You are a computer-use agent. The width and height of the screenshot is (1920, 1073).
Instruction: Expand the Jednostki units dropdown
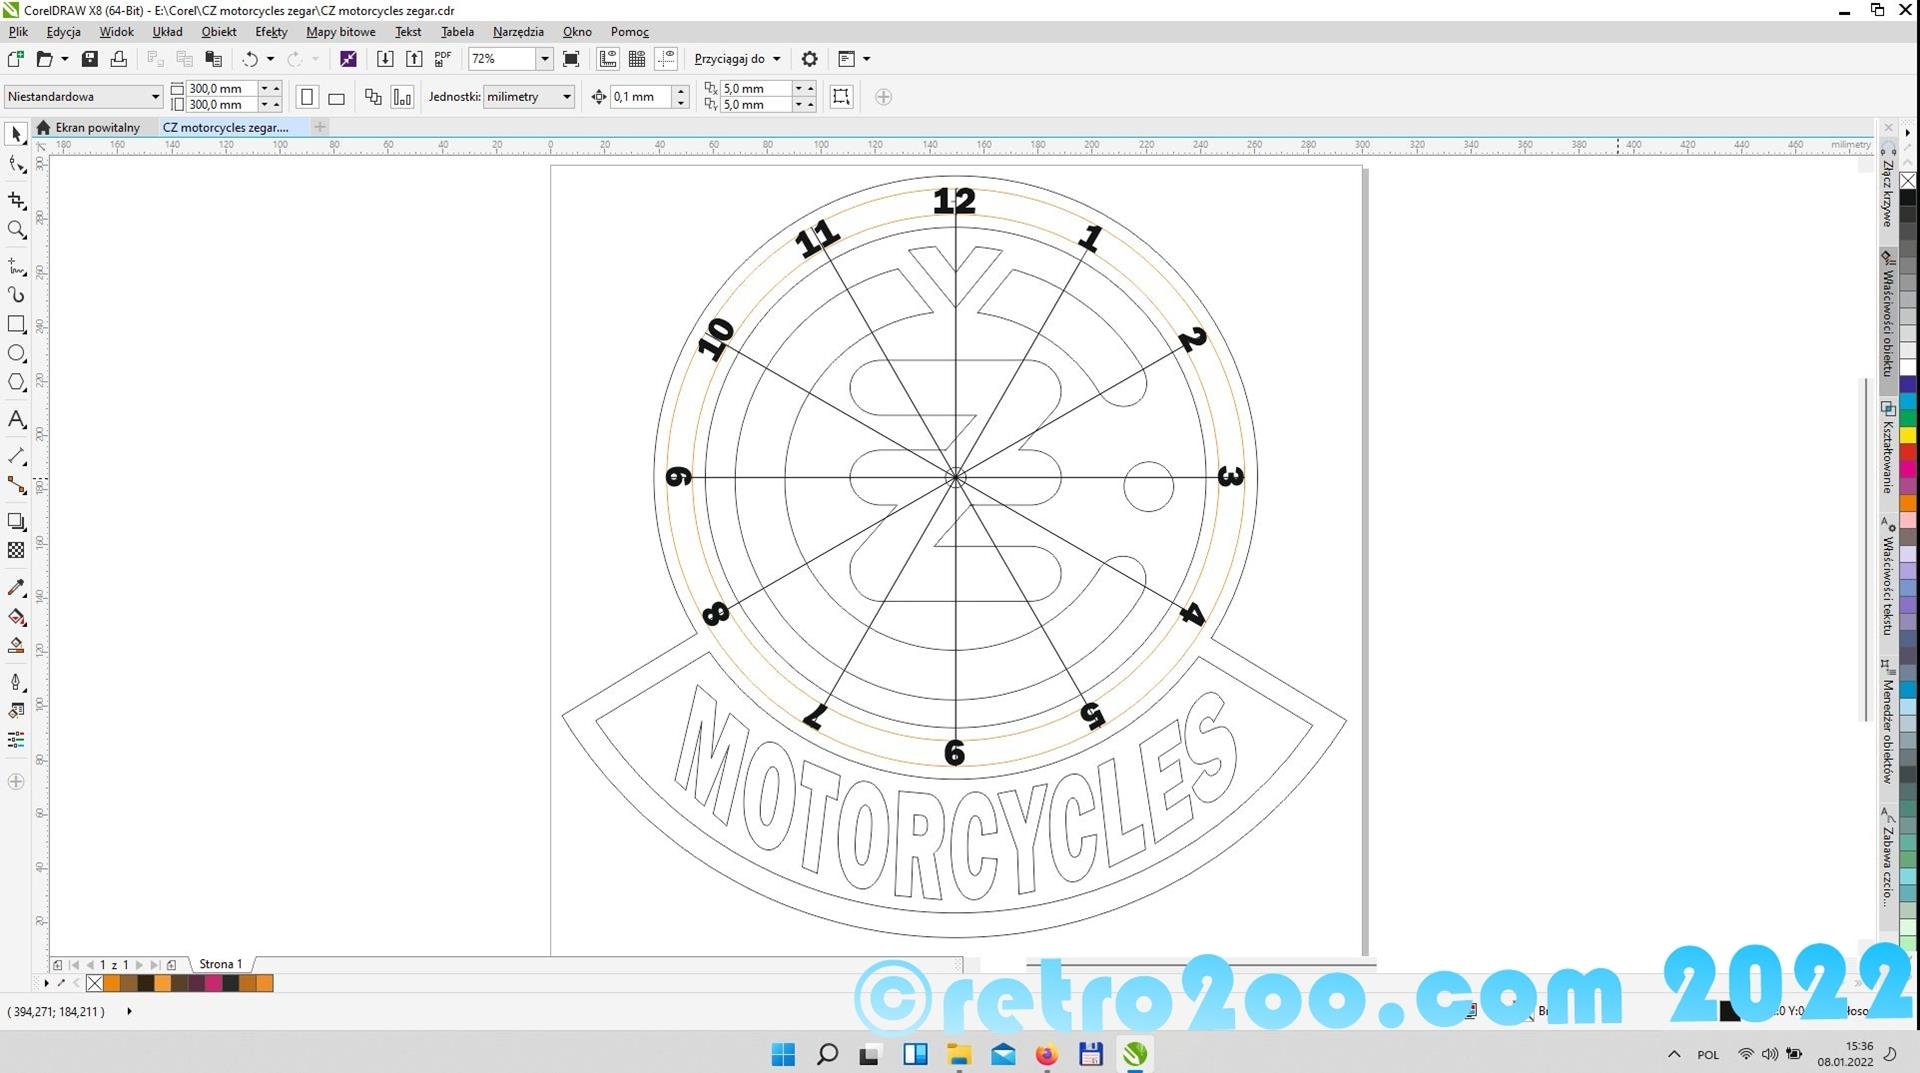(566, 97)
